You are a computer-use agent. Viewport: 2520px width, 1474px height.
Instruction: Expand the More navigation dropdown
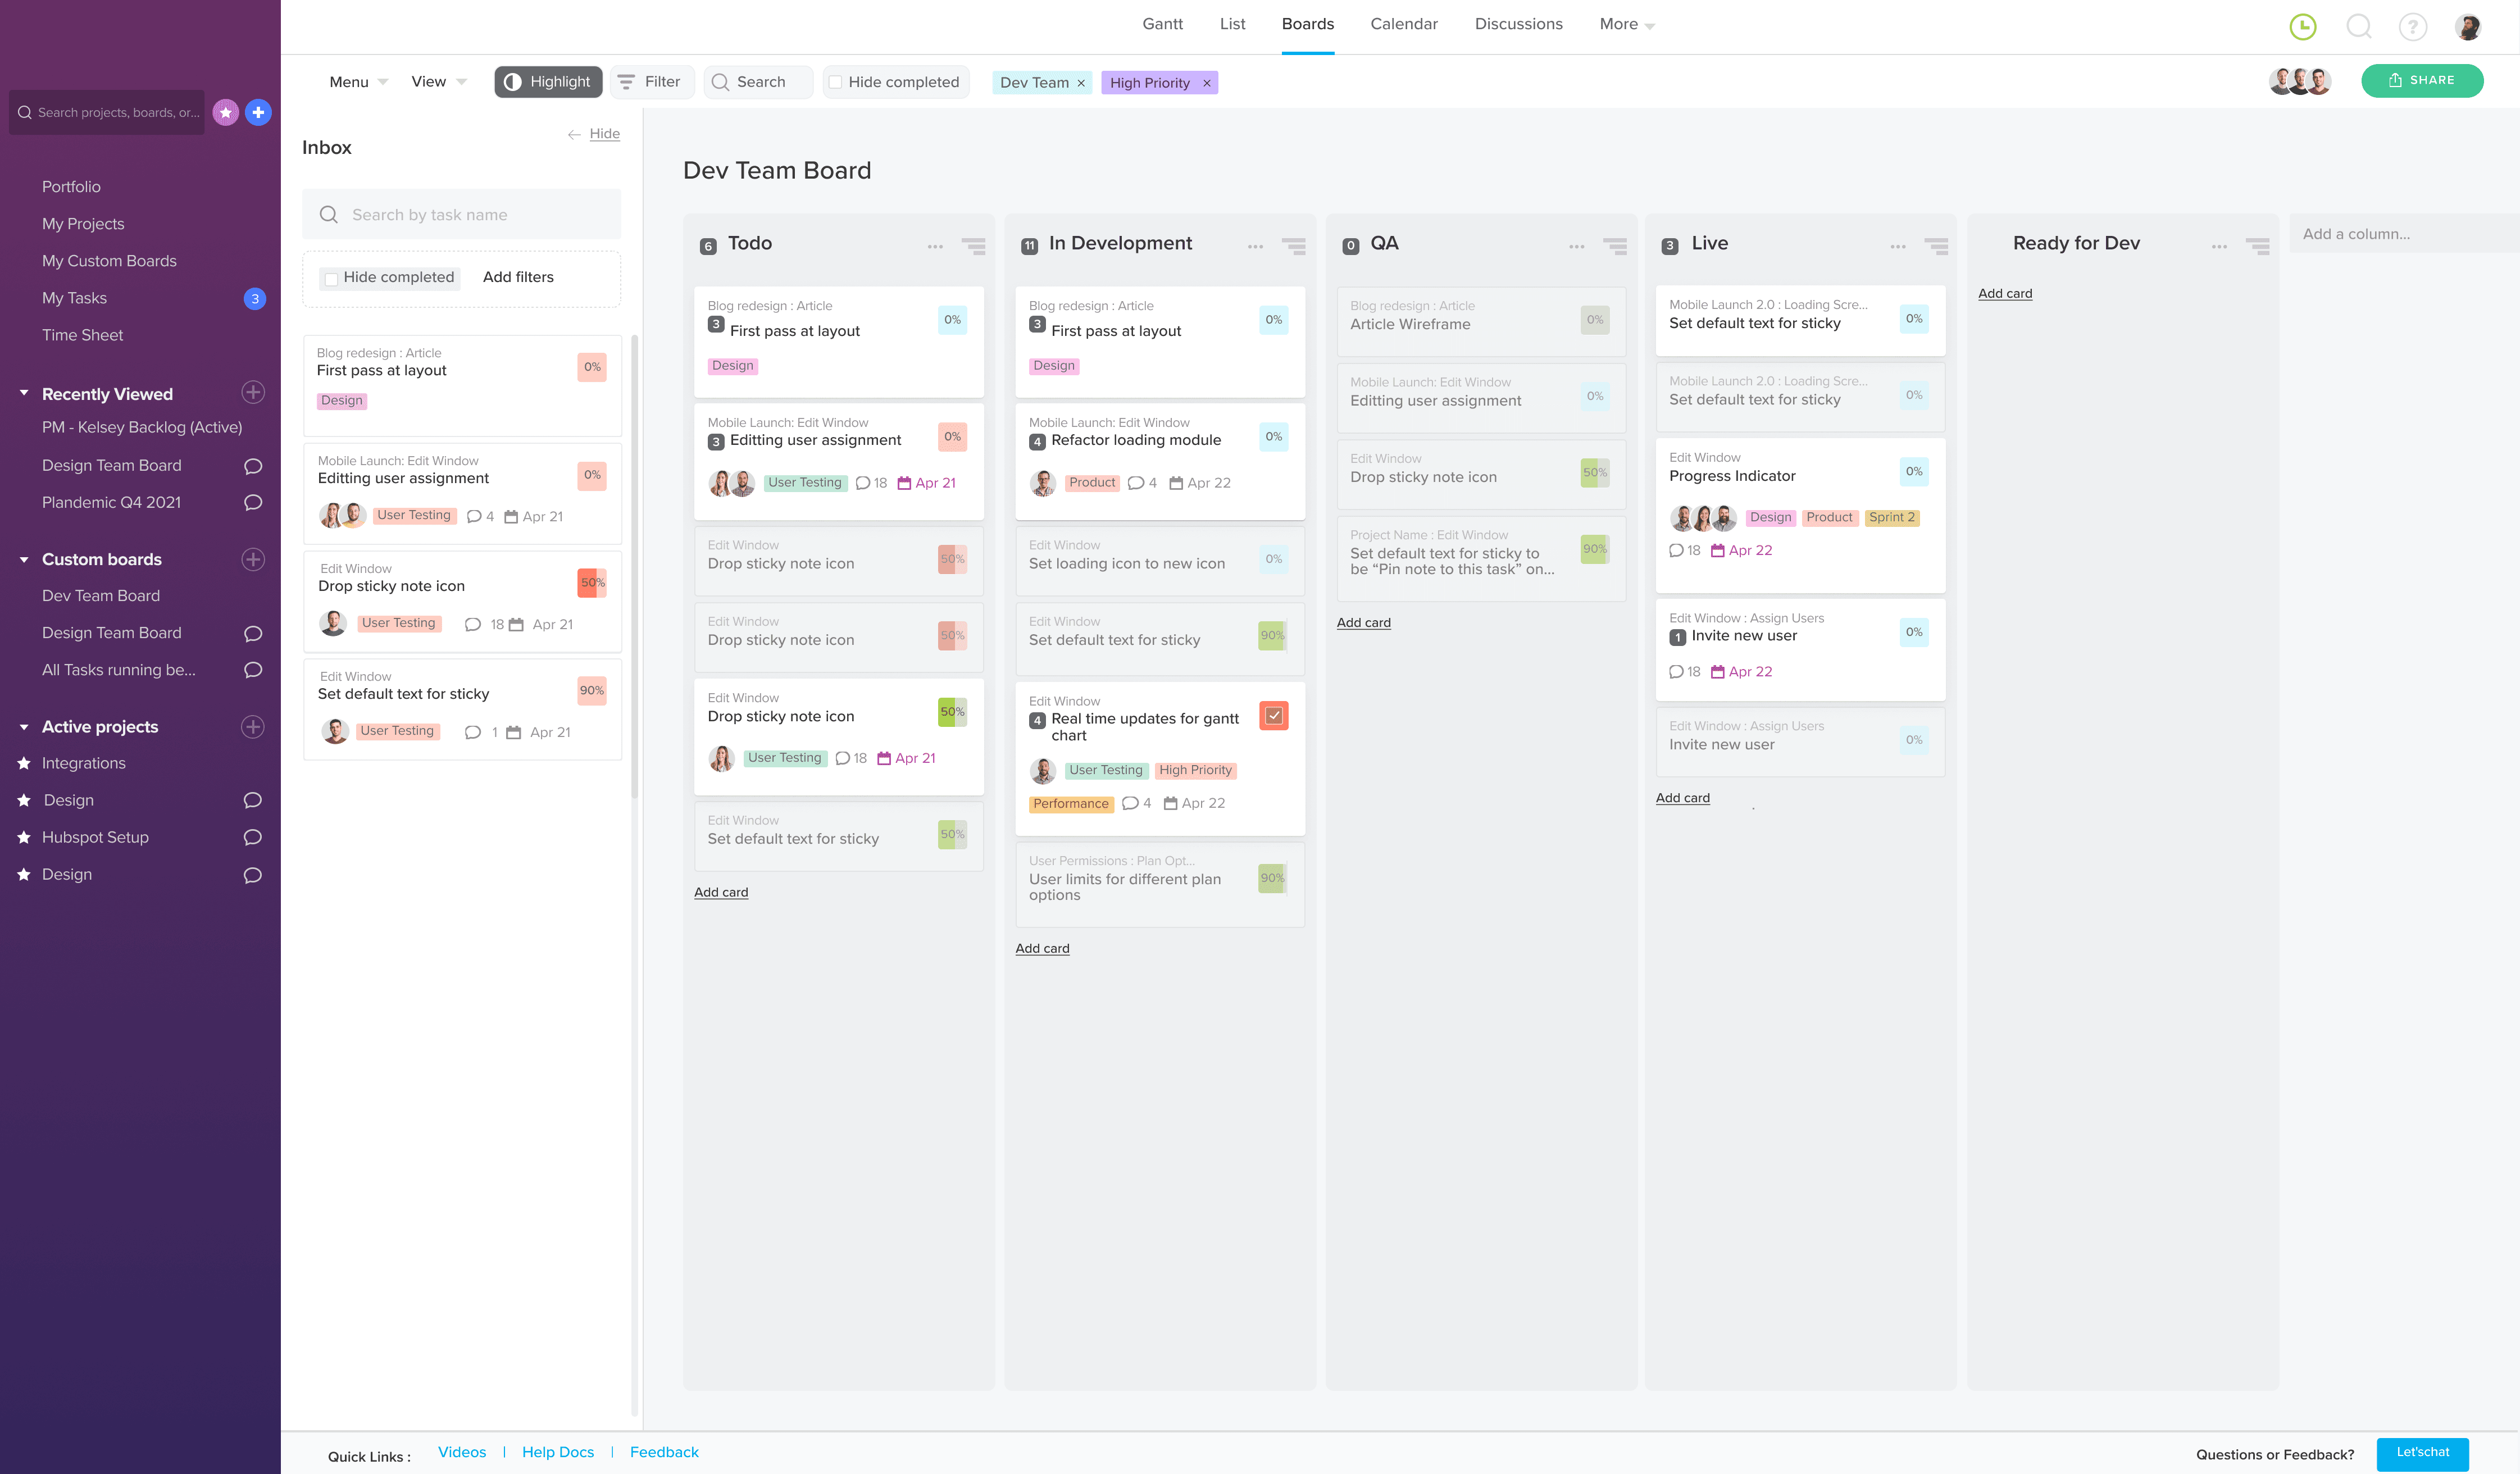pyautogui.click(x=1626, y=24)
